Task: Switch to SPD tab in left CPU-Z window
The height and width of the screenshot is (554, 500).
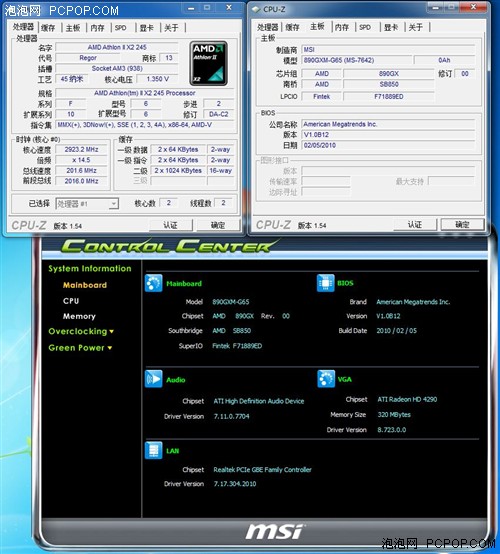Action: [x=120, y=28]
